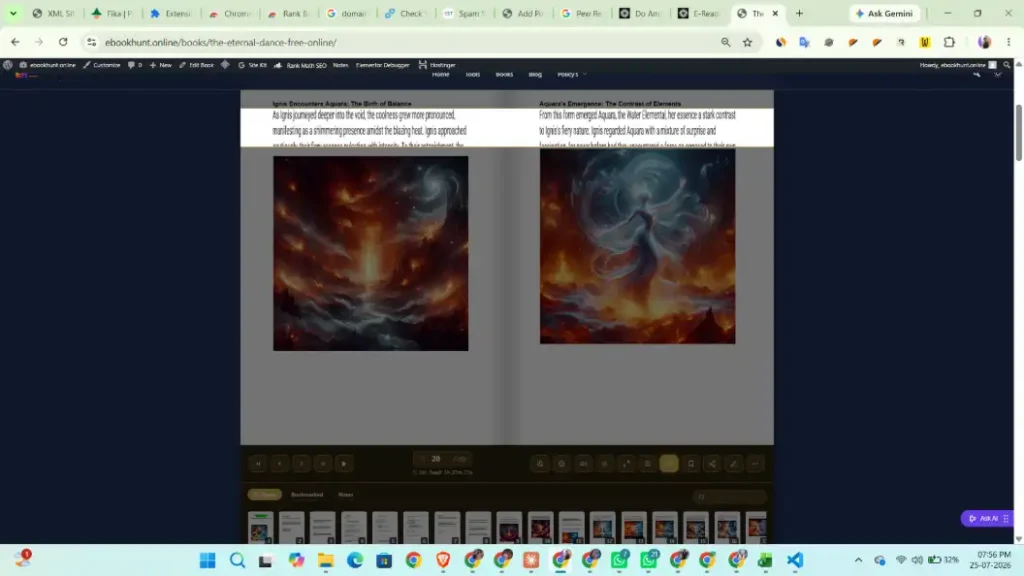Click the pen annotate icon in the reader
The height and width of the screenshot is (576, 1024).
pos(733,464)
